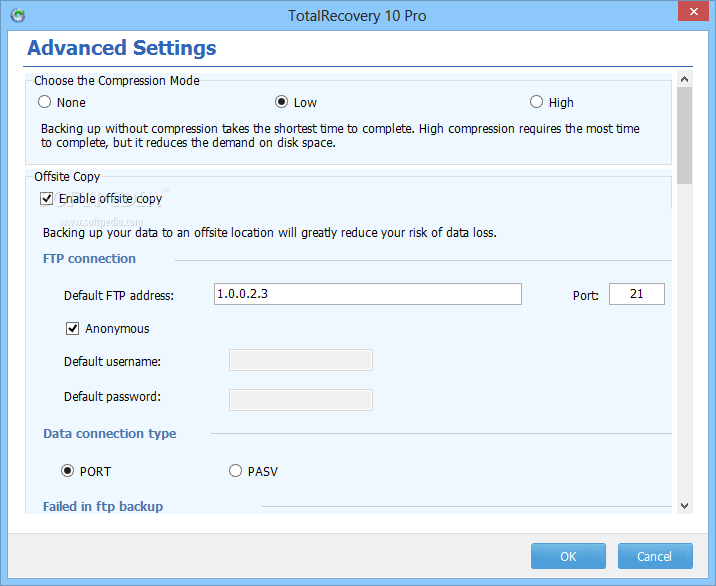Click the TotalRecovery 10 Pro title text
716x586 pixels.
357,16
